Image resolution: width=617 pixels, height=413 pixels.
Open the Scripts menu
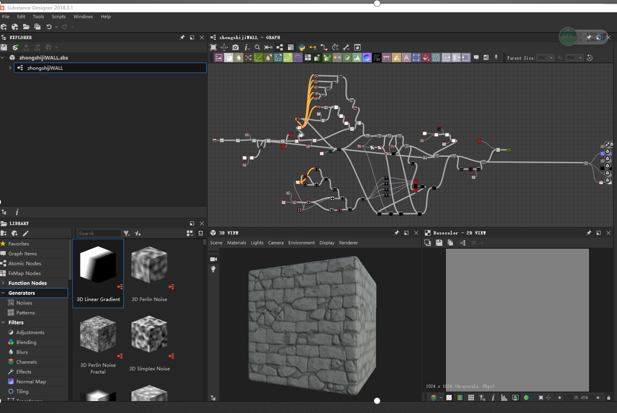[x=59, y=17]
